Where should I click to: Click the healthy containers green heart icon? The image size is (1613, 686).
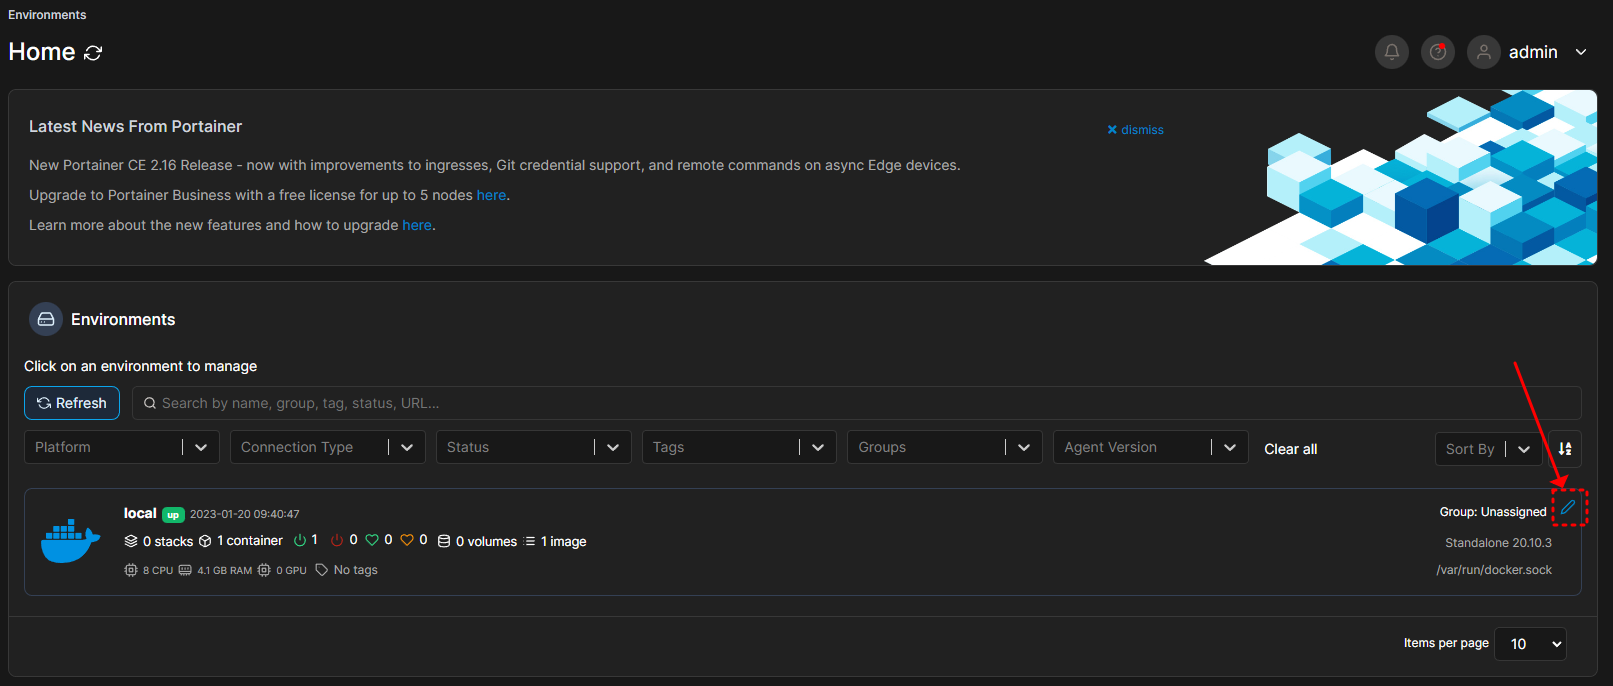(x=372, y=540)
